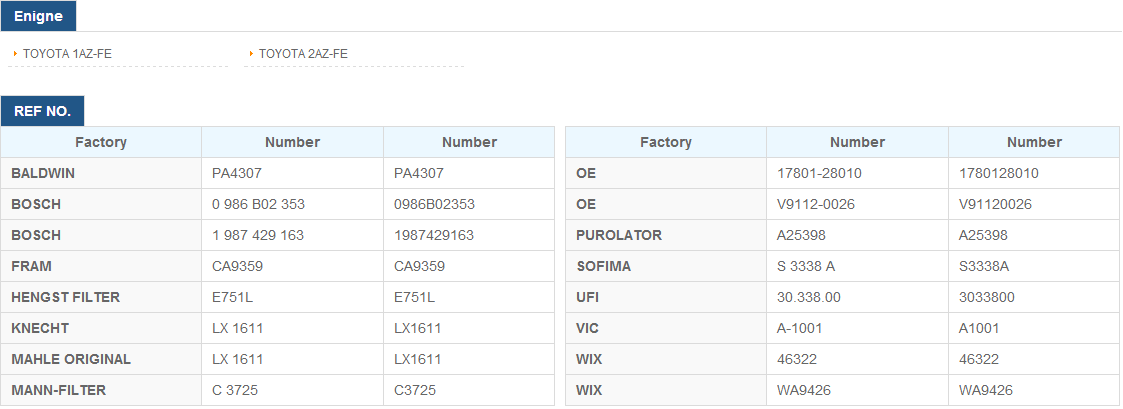Open the TOYOTA 2AZ-FE engine link
Screen dimensions: 1123x409
coord(303,54)
